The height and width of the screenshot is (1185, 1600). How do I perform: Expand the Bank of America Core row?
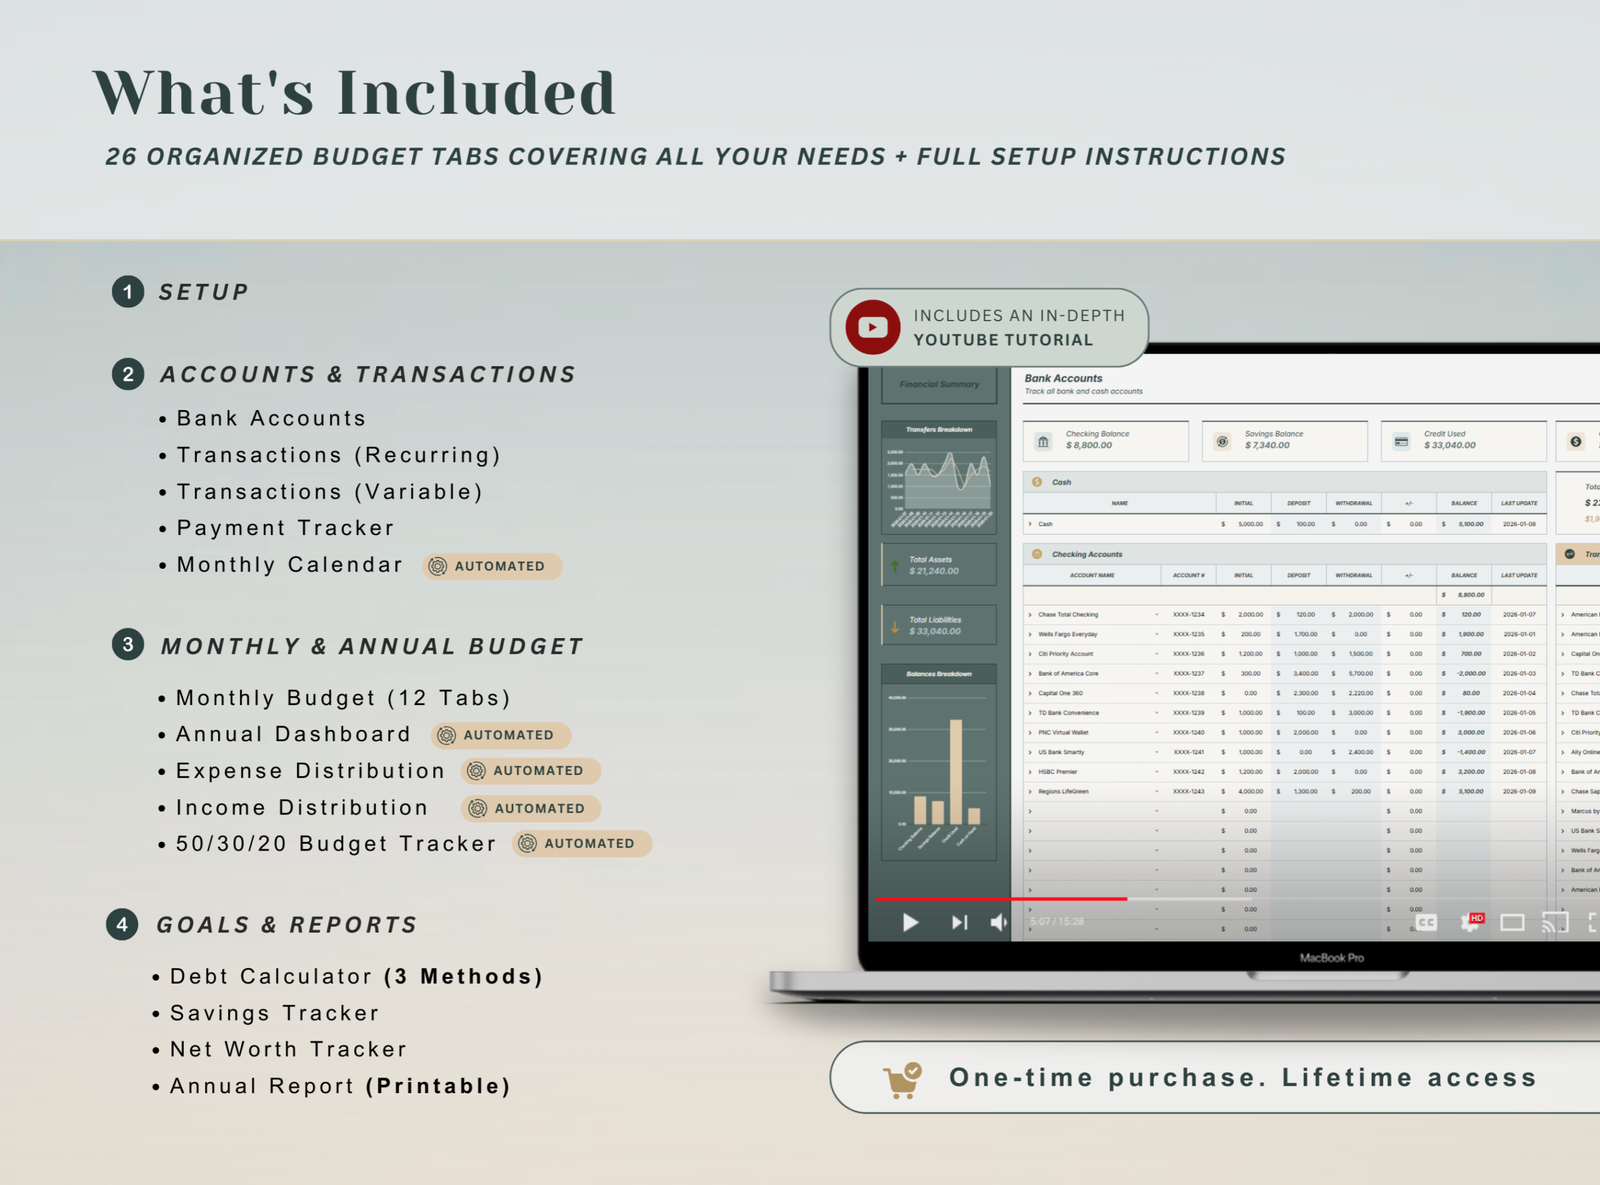tap(1030, 674)
